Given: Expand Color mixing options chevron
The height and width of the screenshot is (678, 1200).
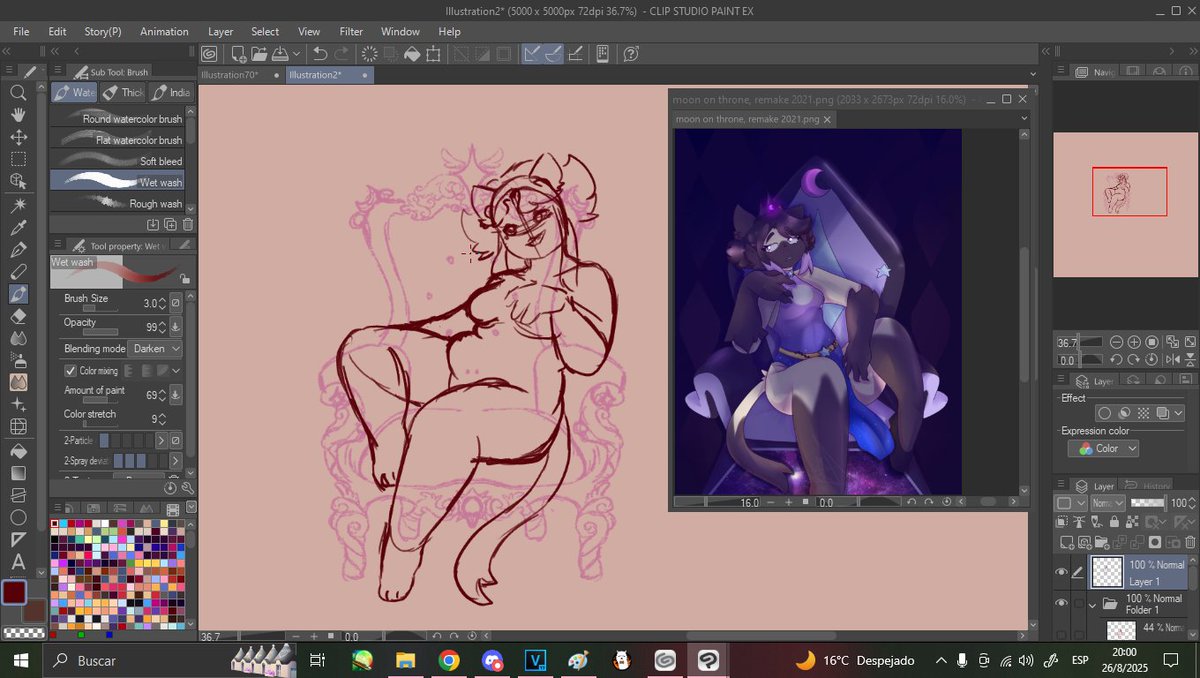Looking at the screenshot, I should click(176, 371).
